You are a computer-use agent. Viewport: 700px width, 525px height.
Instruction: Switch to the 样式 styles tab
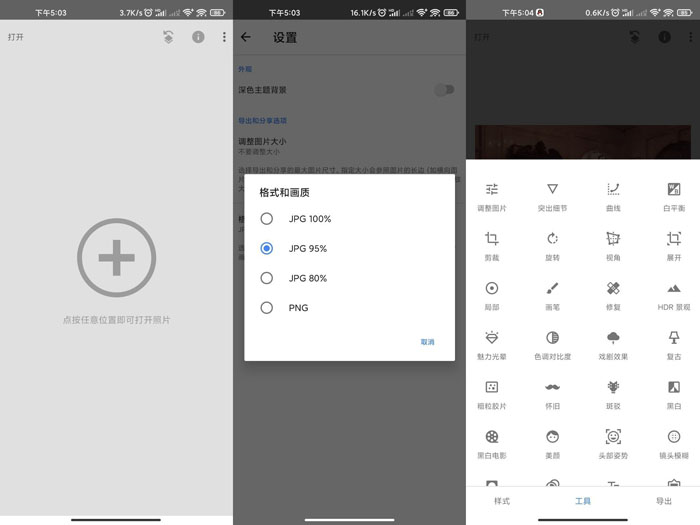point(502,500)
